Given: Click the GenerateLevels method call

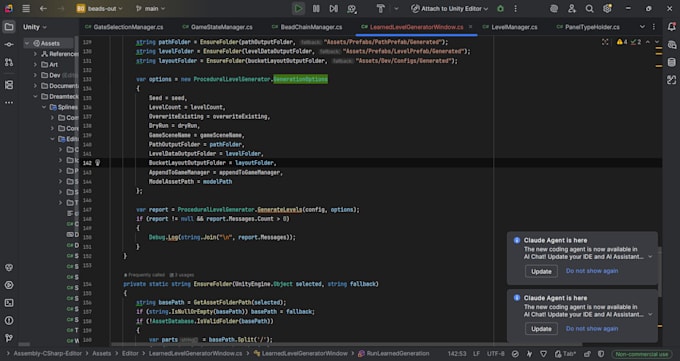Looking at the screenshot, I should [279, 210].
